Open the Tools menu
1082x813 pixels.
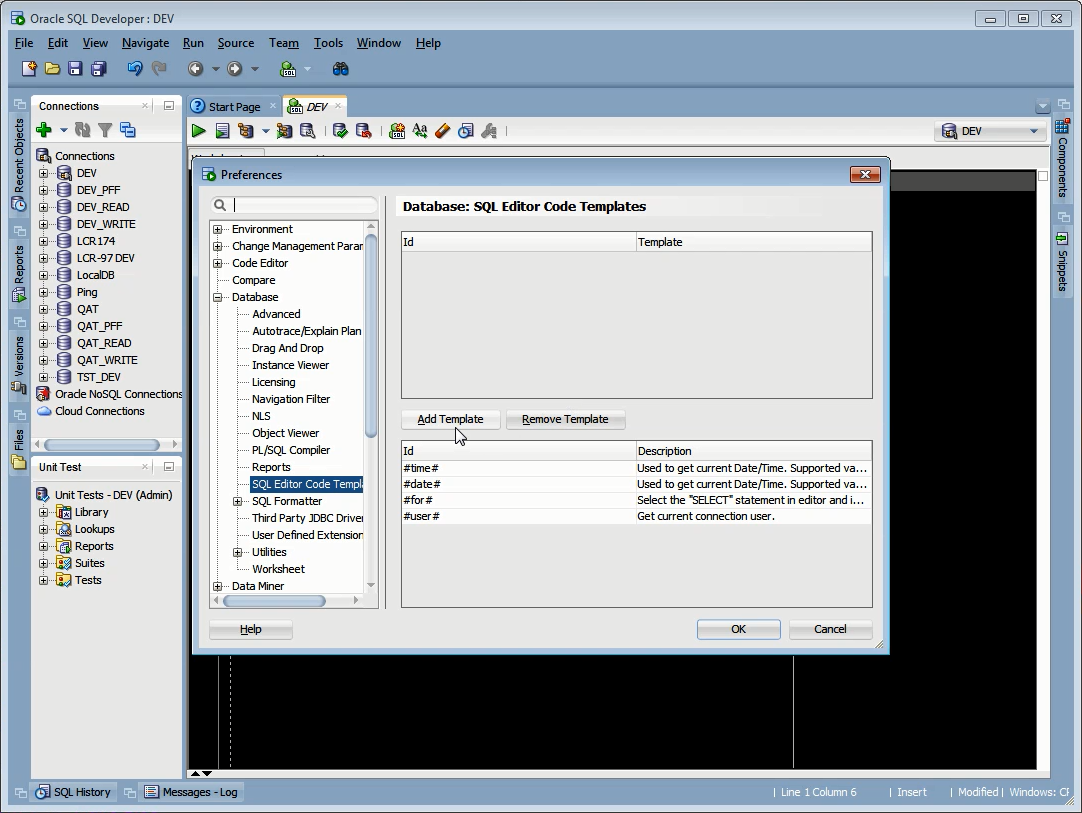click(x=328, y=43)
